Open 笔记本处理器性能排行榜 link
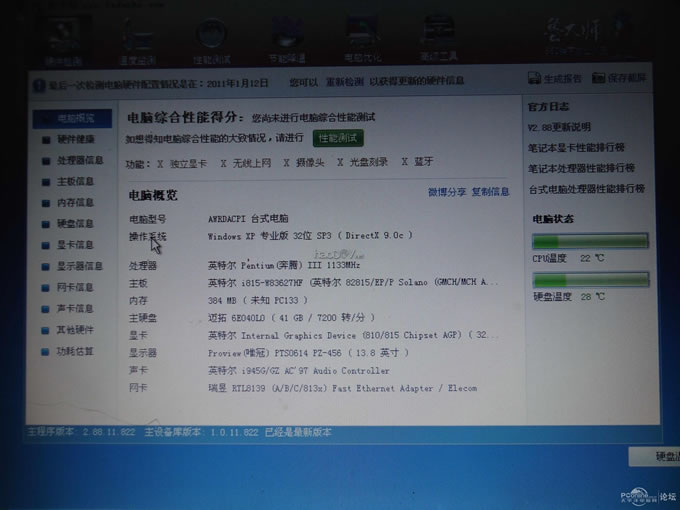The image size is (680, 510). click(581, 168)
